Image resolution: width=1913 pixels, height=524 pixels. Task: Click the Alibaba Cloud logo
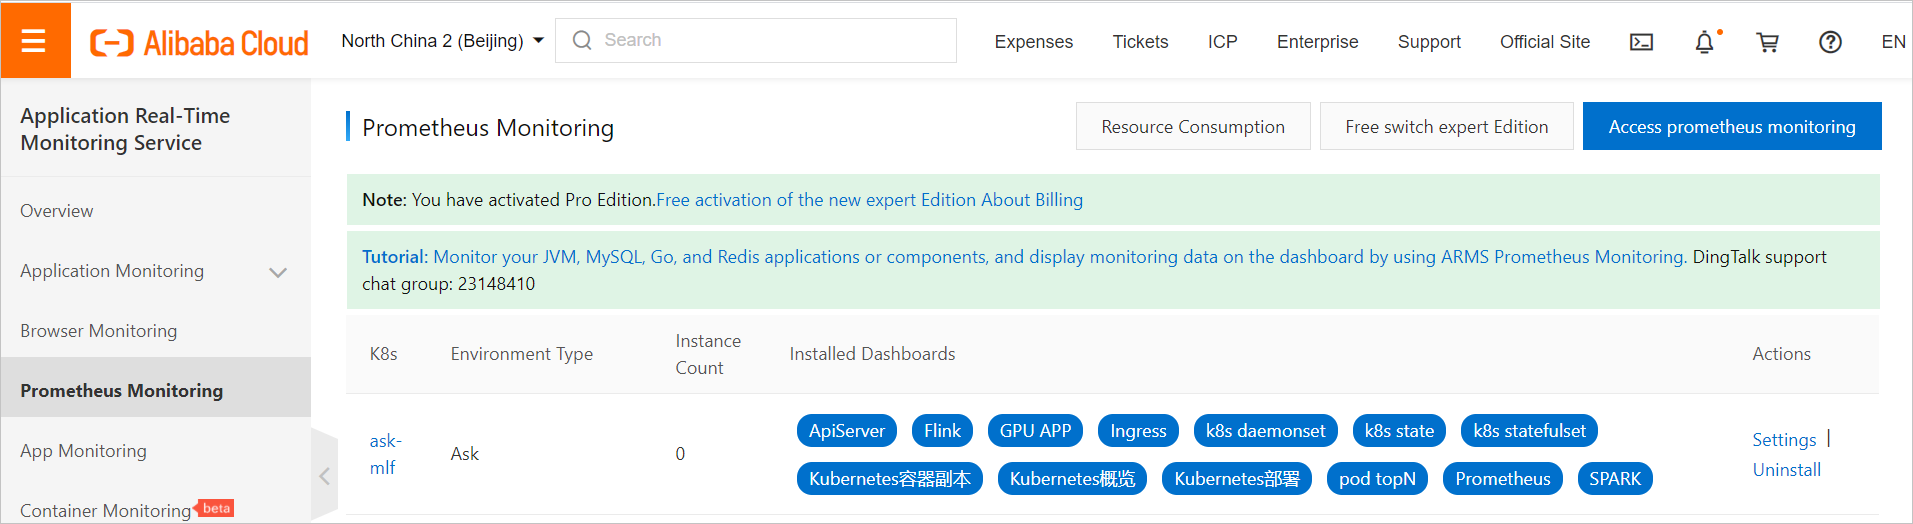(199, 42)
